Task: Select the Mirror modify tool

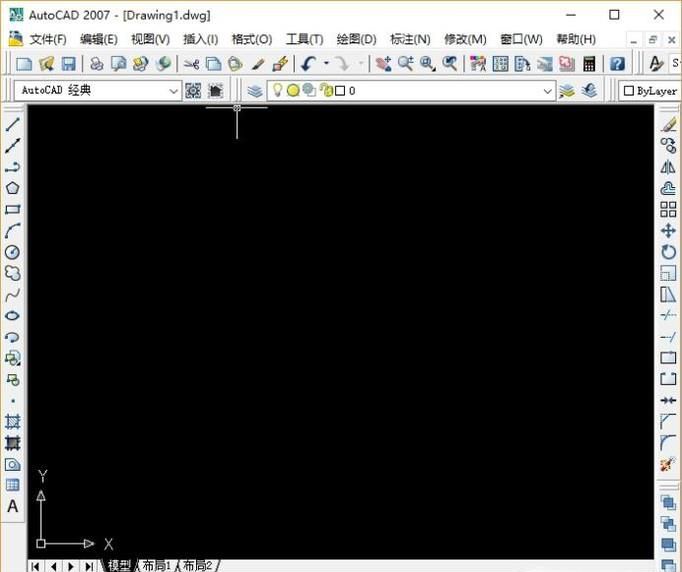Action: pyautogui.click(x=668, y=167)
